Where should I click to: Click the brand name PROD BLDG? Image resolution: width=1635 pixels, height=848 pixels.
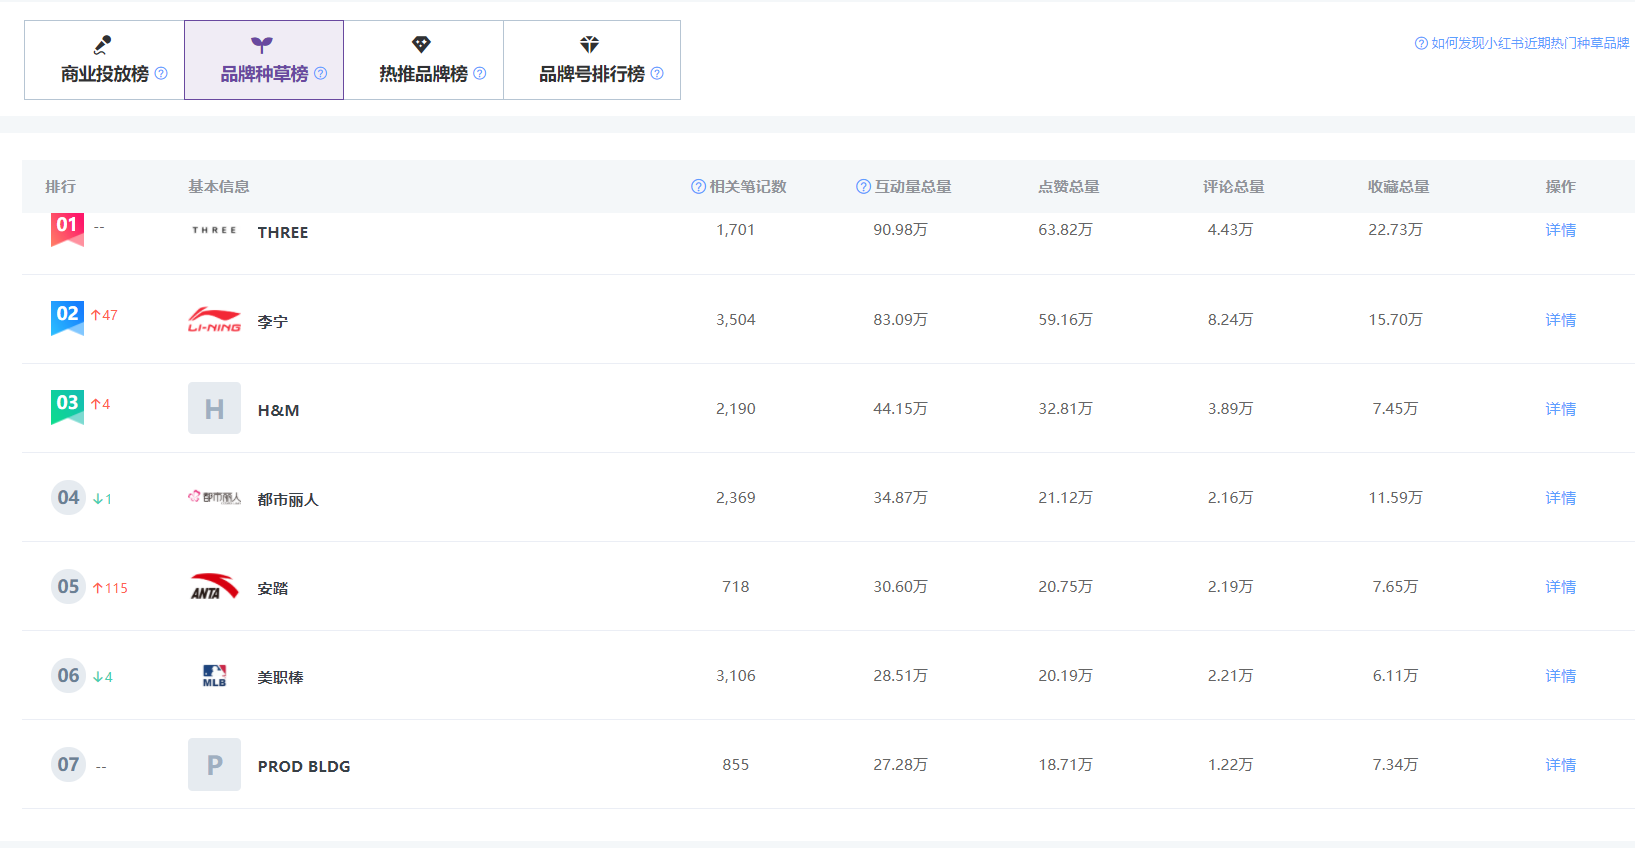[304, 767]
